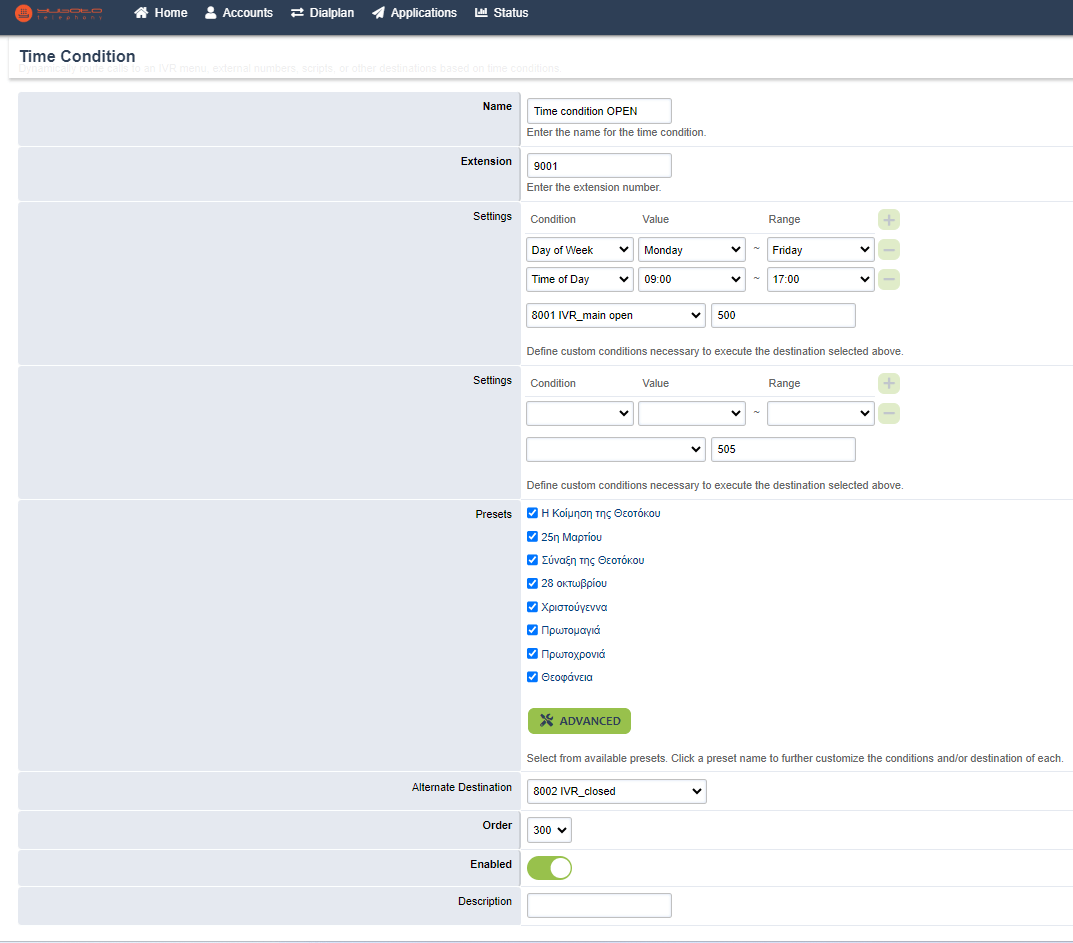The height and width of the screenshot is (943, 1073).
Task: Click the paper plane Applications icon
Action: (378, 13)
